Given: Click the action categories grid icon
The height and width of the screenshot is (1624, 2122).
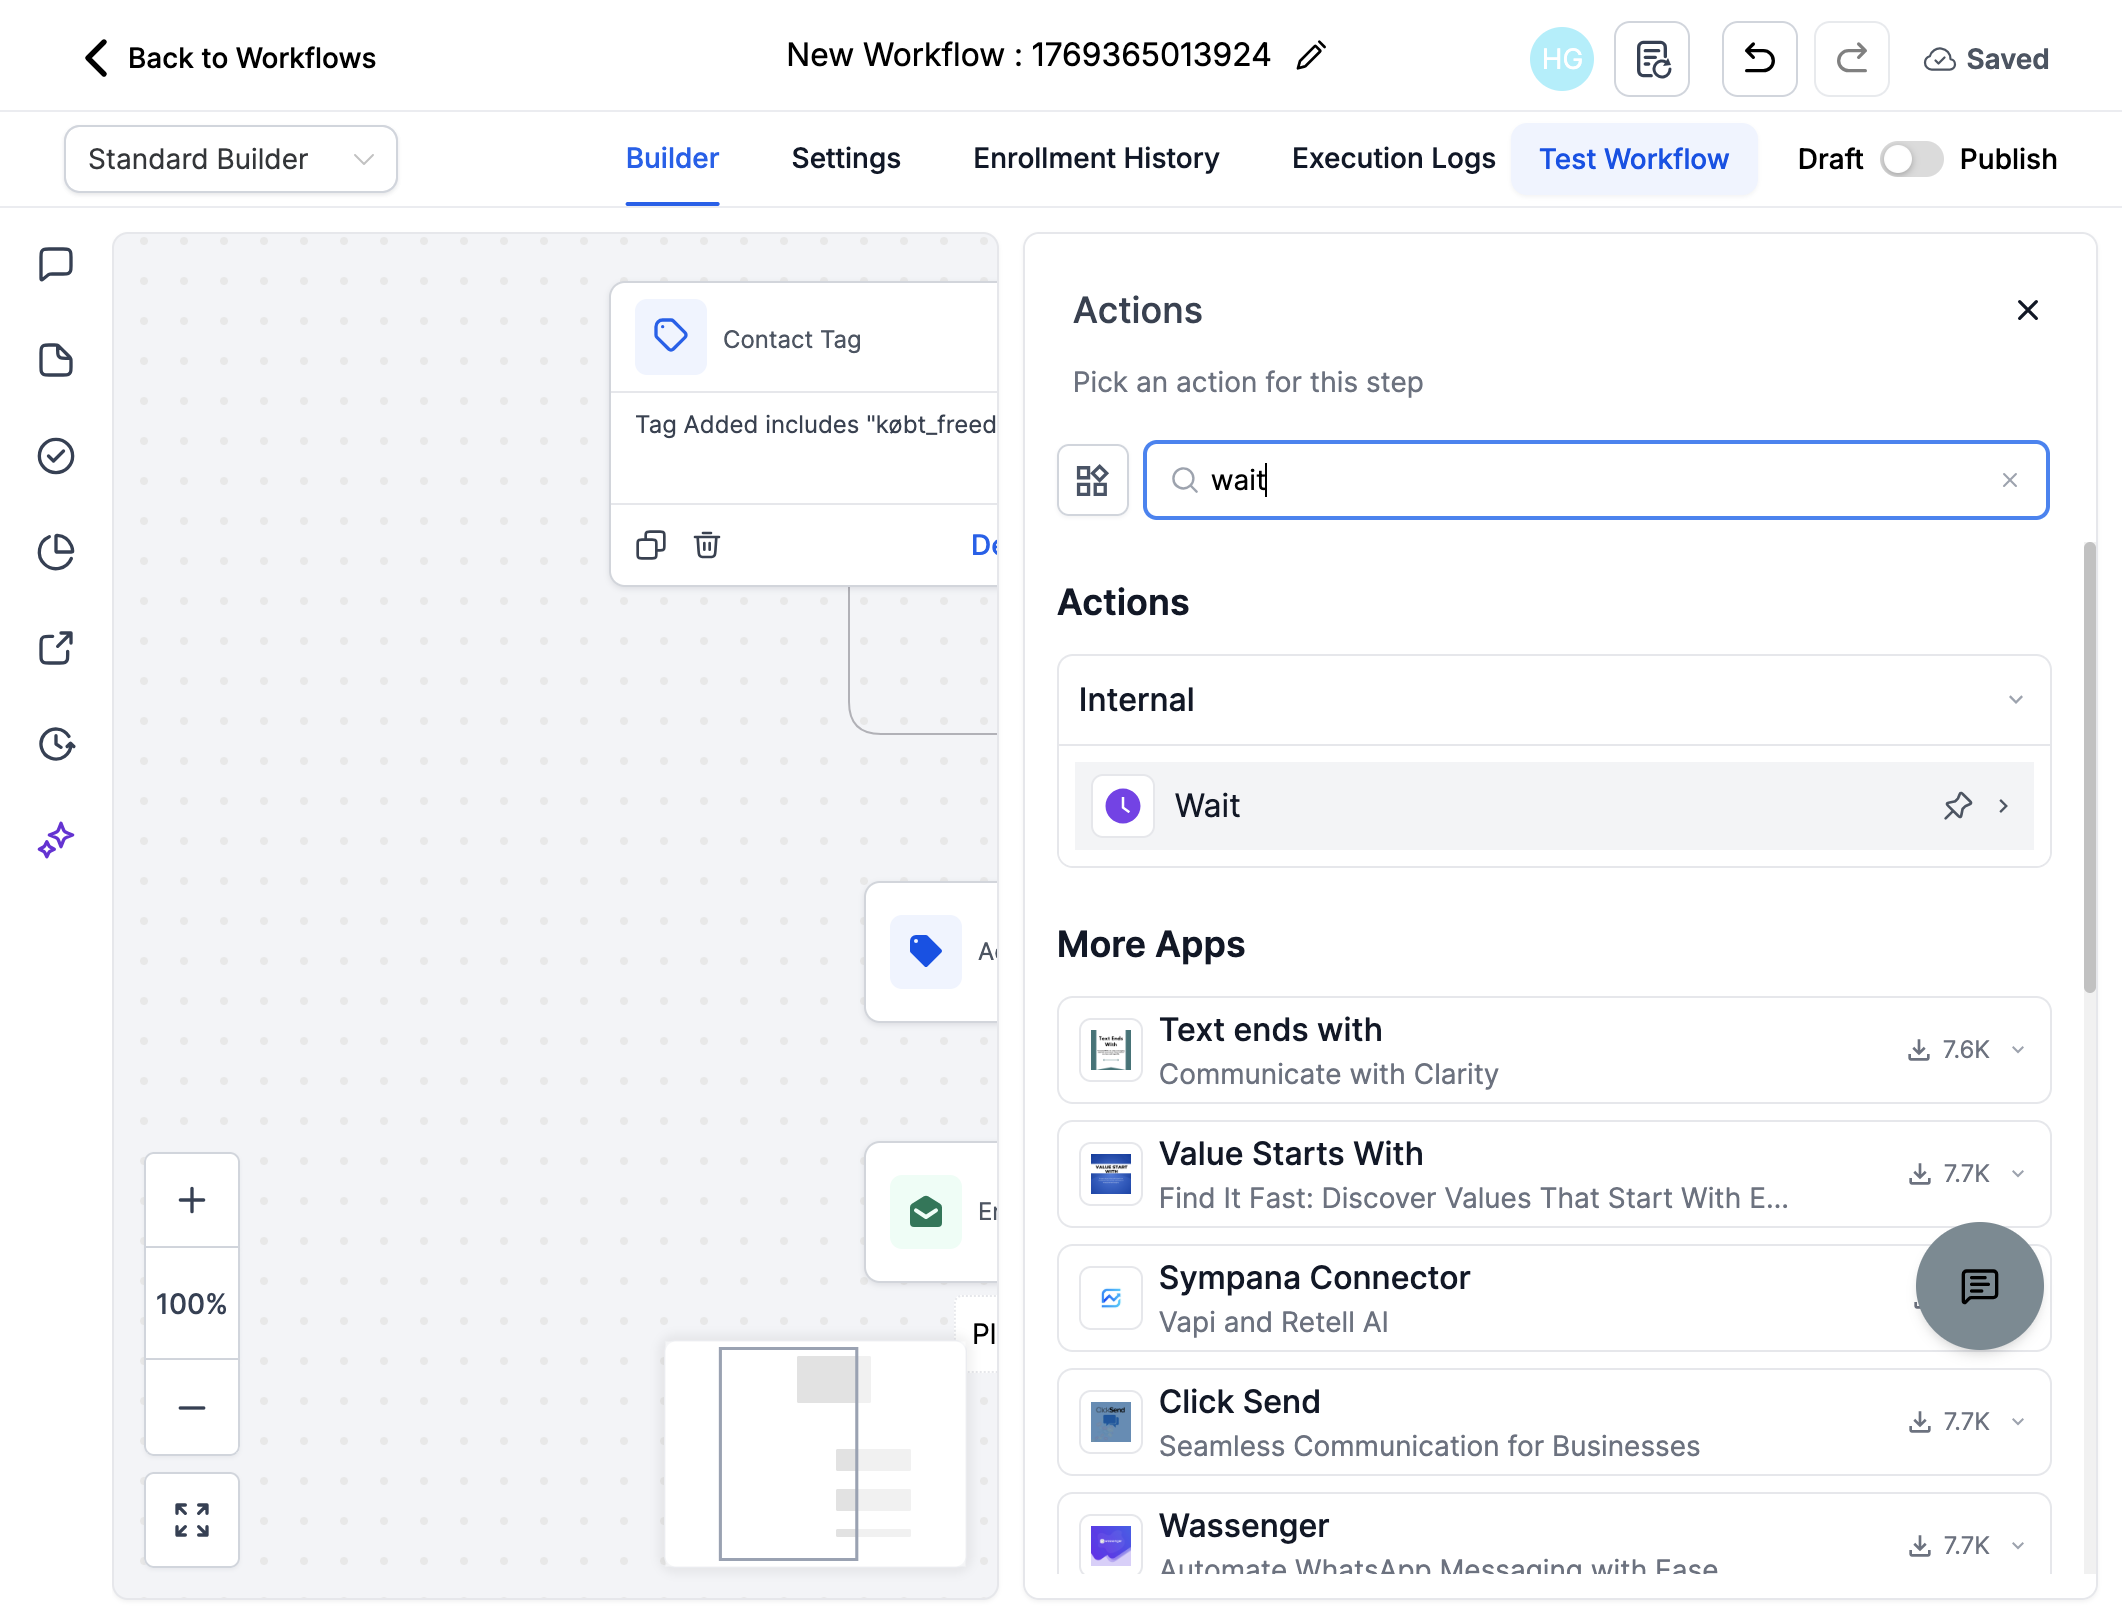Looking at the screenshot, I should pos(1092,480).
